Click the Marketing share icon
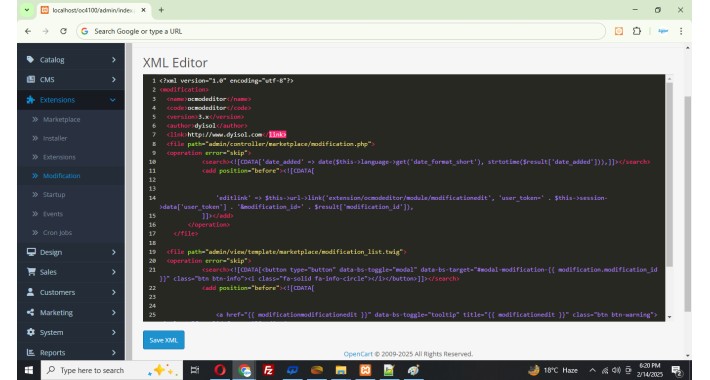 pos(30,312)
